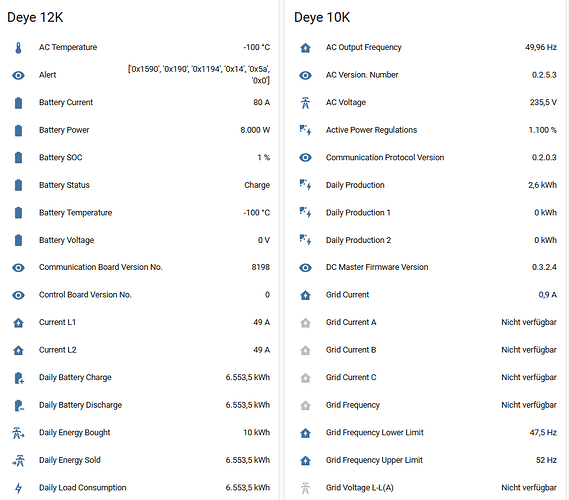This screenshot has height=500, width=569.
Task: Click the battery icon for Battery Status
Action: [x=19, y=185]
